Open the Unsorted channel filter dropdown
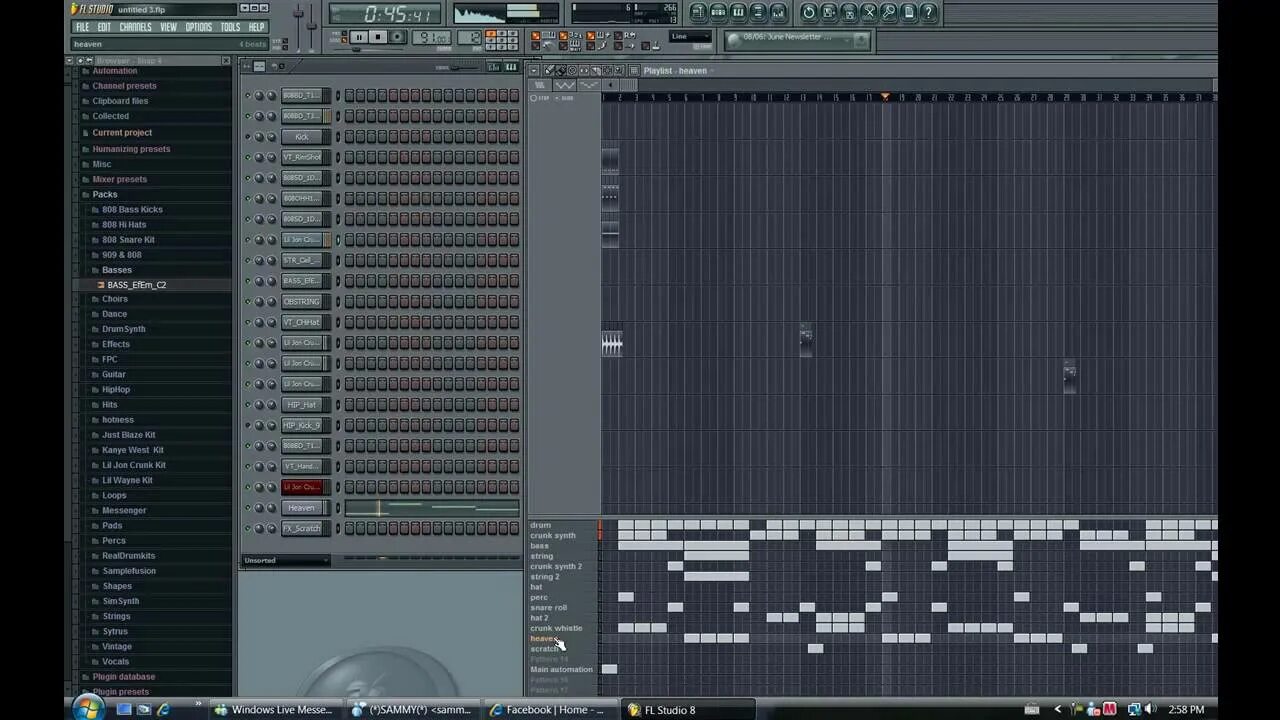The width and height of the screenshot is (1280, 720). point(285,560)
